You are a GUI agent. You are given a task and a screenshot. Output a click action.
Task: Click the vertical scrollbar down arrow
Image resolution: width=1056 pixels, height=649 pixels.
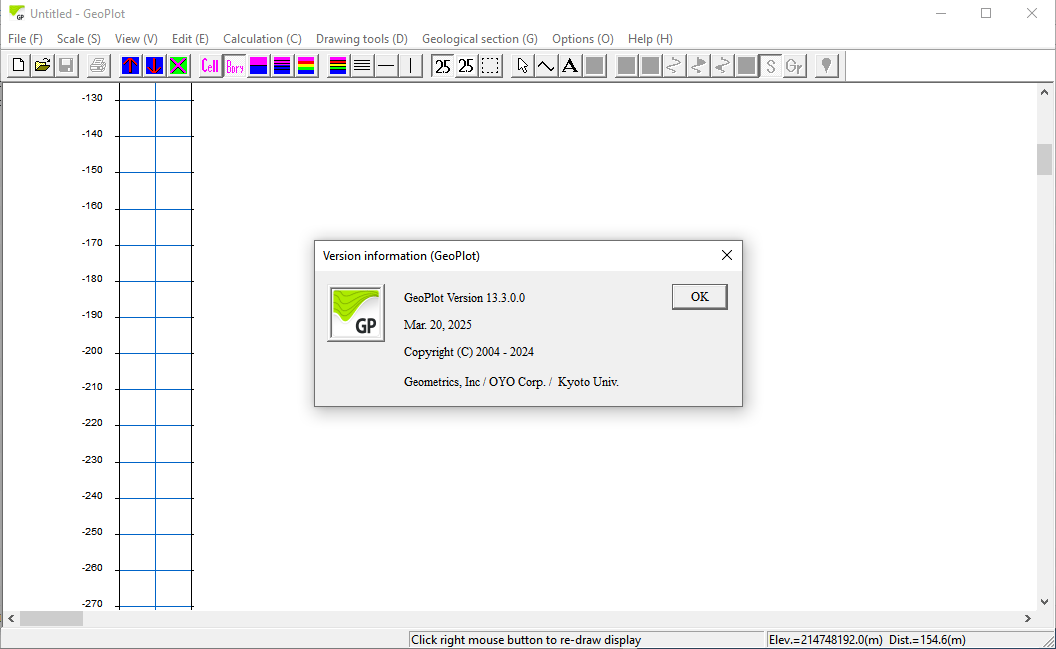click(x=1044, y=602)
